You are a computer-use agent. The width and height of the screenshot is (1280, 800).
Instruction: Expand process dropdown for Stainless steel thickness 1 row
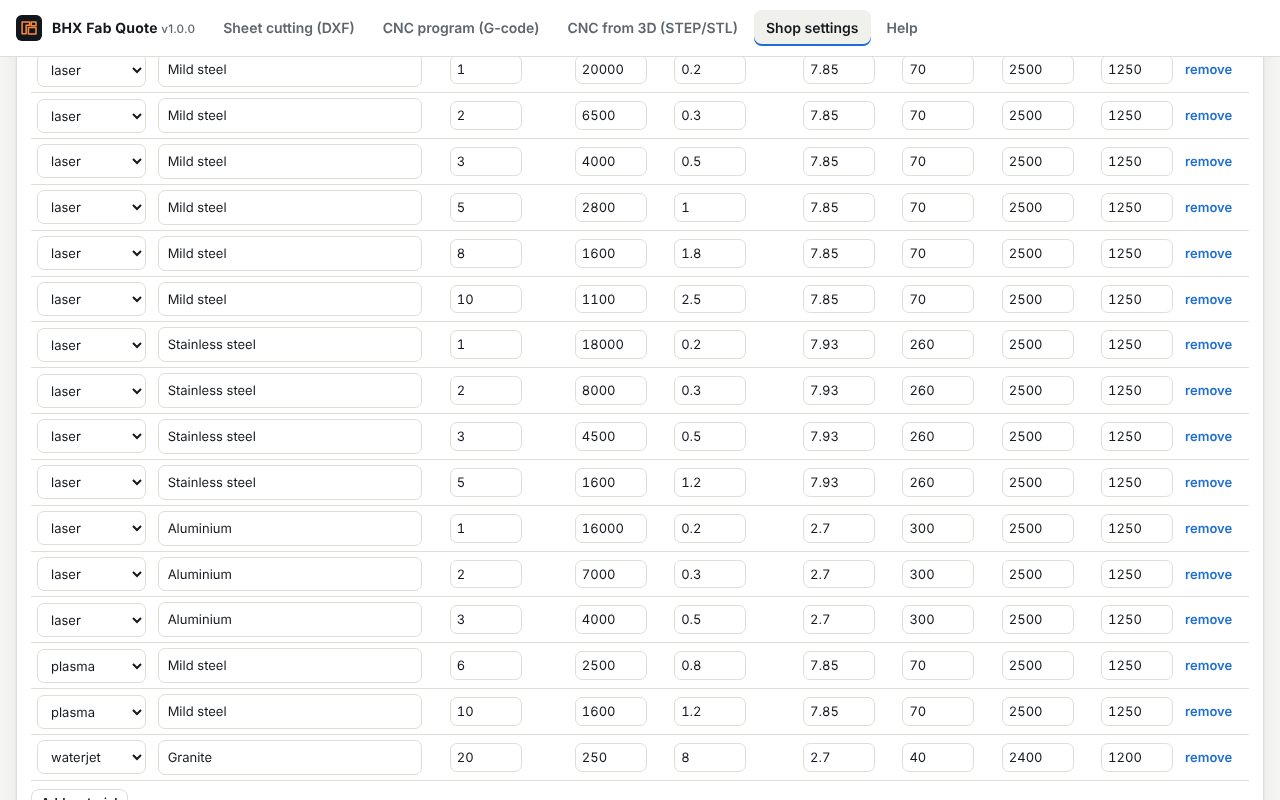[x=91, y=344]
